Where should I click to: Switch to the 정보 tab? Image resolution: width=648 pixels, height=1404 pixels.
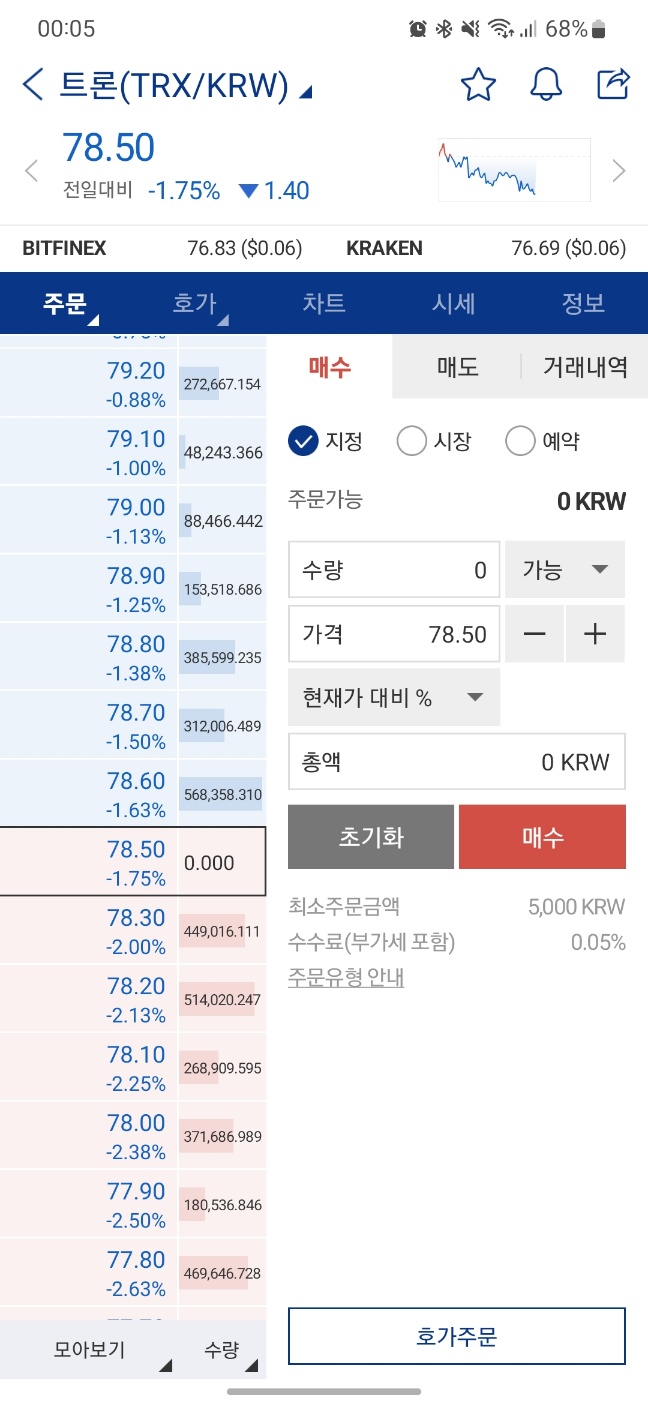point(583,303)
